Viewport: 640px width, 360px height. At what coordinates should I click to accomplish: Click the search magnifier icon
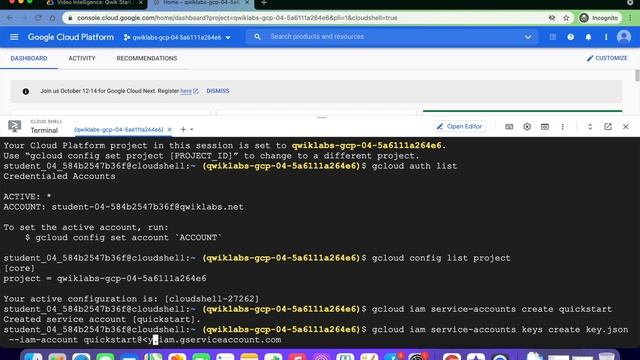coord(258,37)
